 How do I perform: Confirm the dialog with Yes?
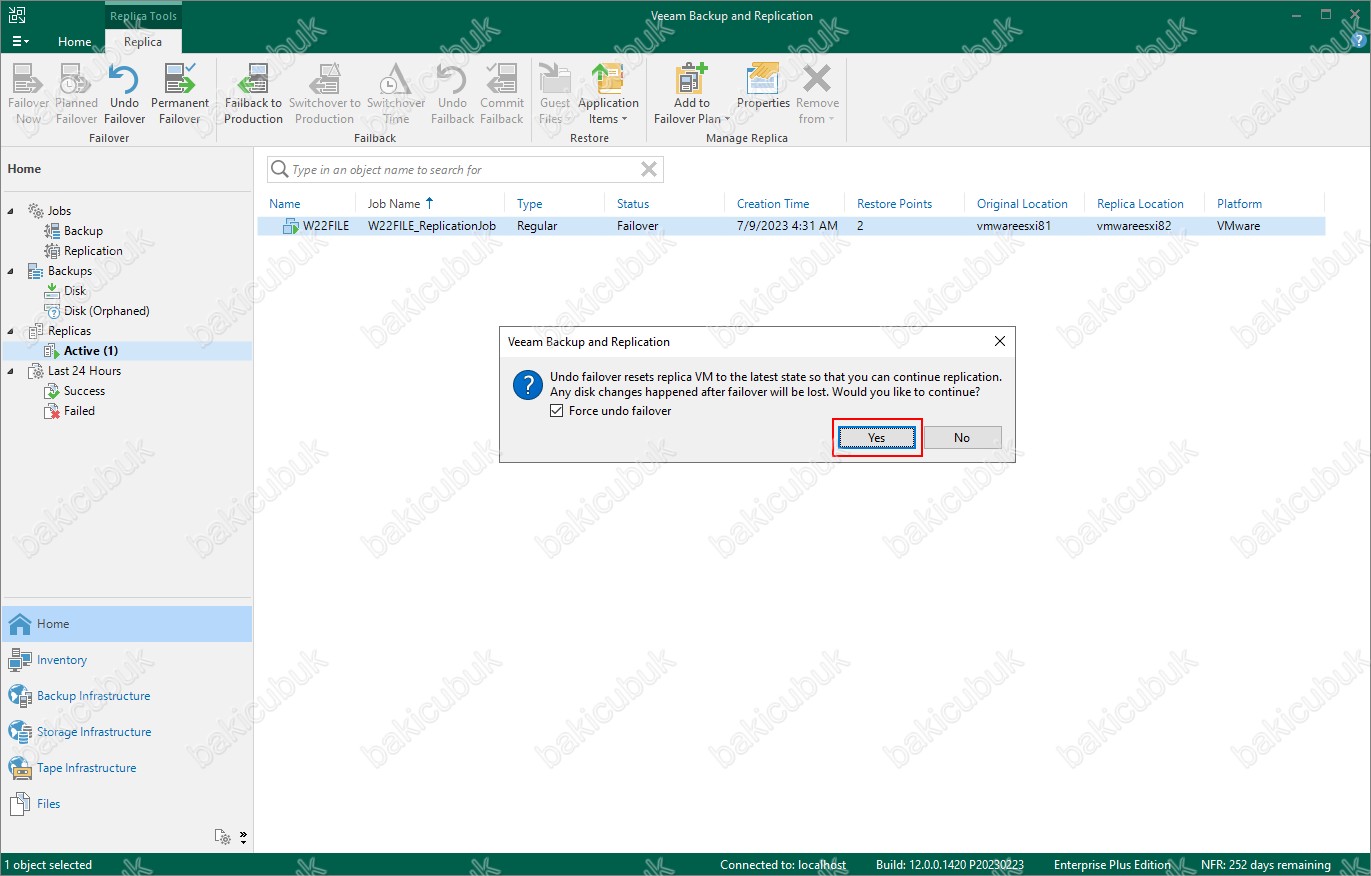(877, 437)
